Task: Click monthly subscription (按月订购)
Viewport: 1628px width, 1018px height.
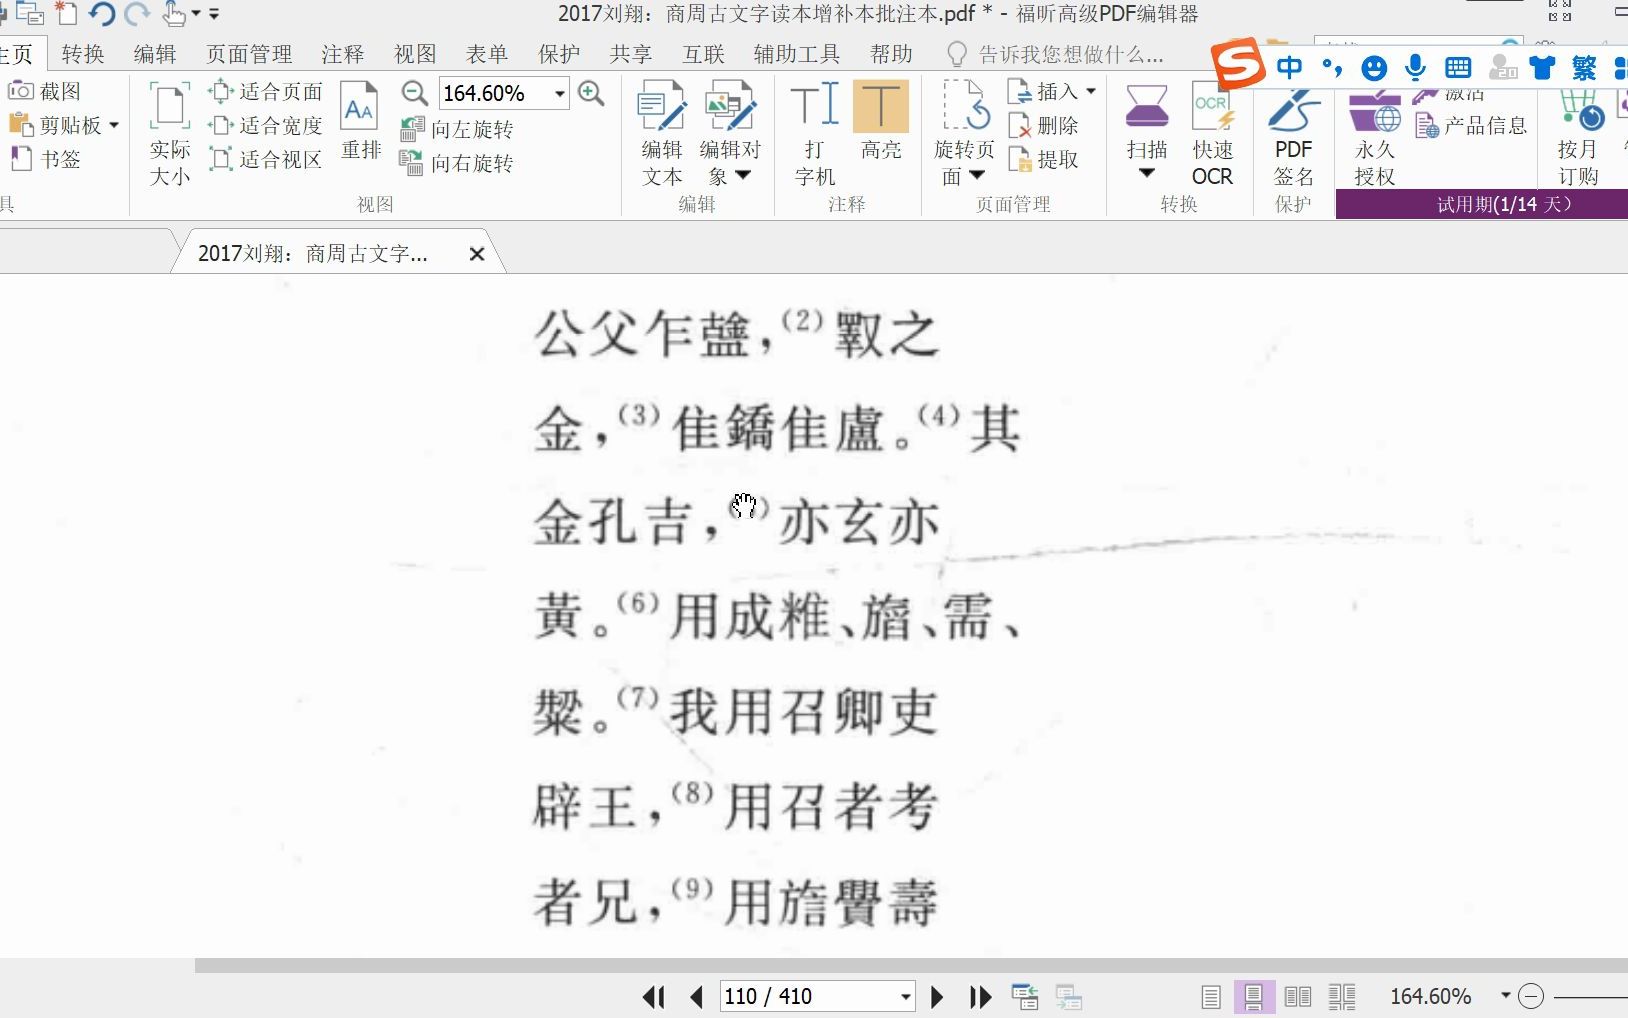Action: 1578,138
